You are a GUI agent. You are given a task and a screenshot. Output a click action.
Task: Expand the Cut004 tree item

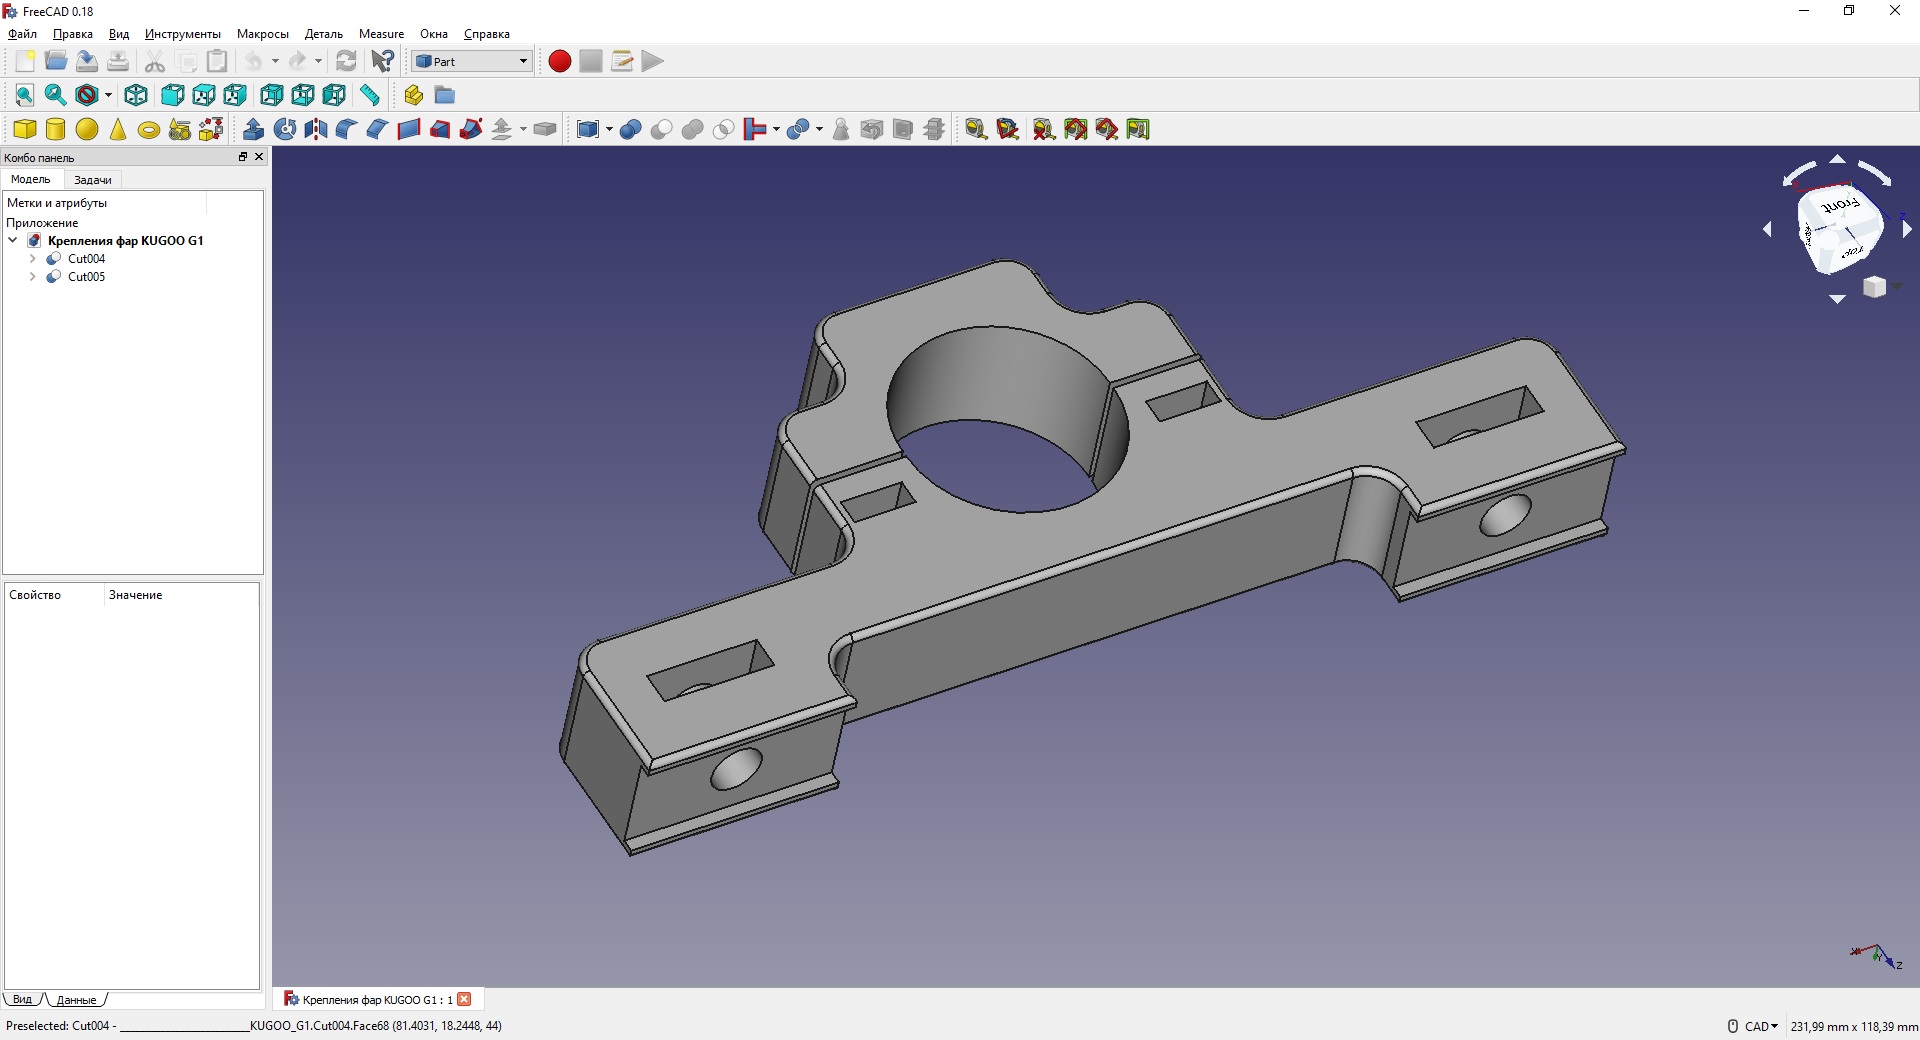click(x=33, y=259)
